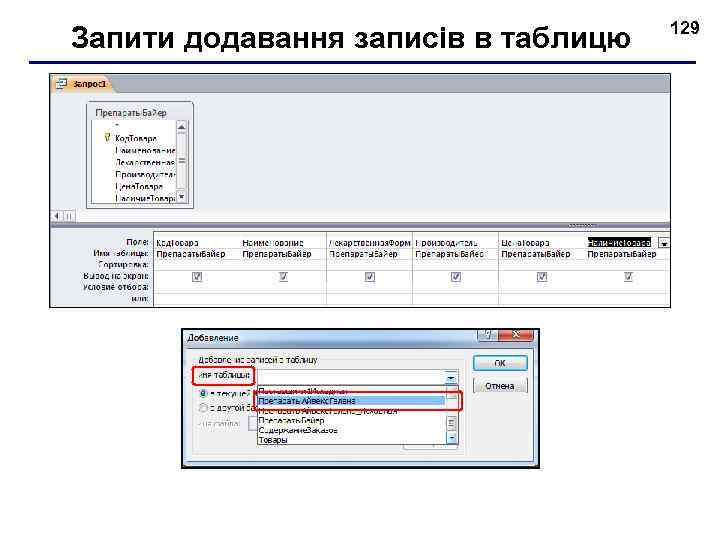The height and width of the screenshot is (540, 720).
Task: Click Отмена in the Добавление dialog
Action: (x=500, y=386)
